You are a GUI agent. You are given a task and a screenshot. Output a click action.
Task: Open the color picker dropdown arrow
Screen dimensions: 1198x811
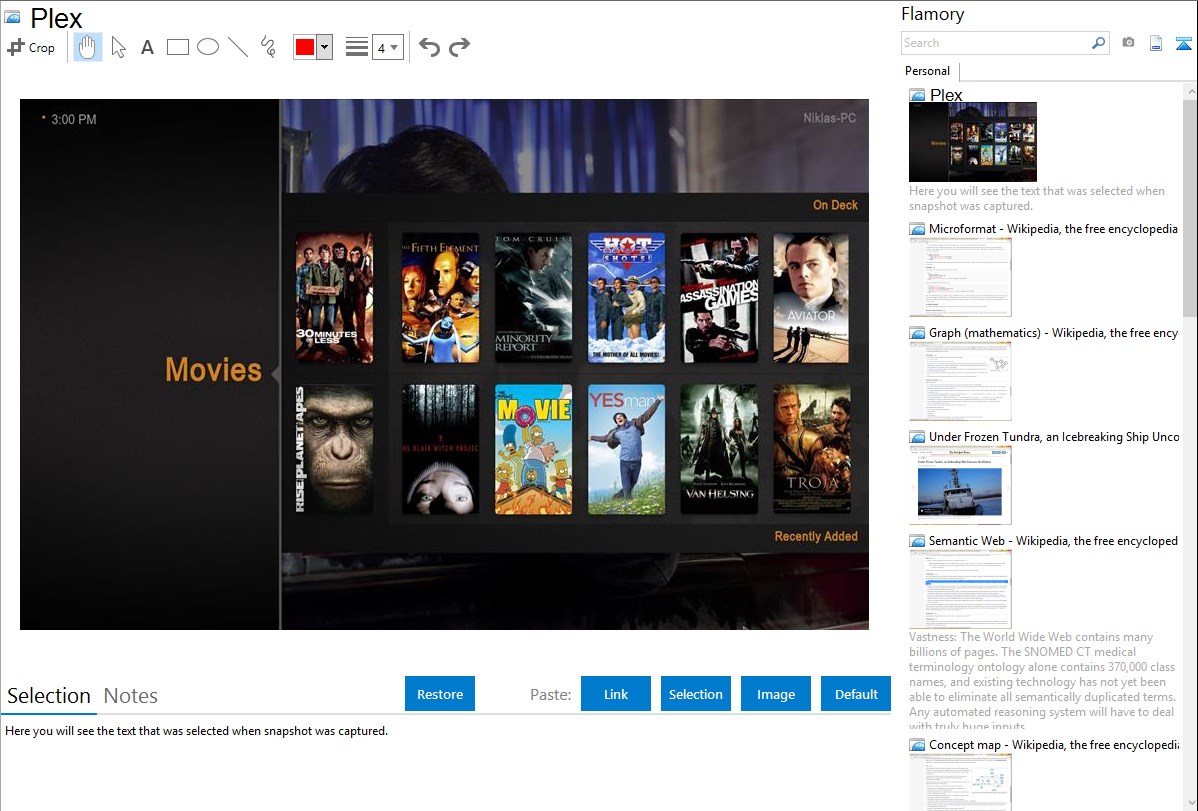click(325, 47)
